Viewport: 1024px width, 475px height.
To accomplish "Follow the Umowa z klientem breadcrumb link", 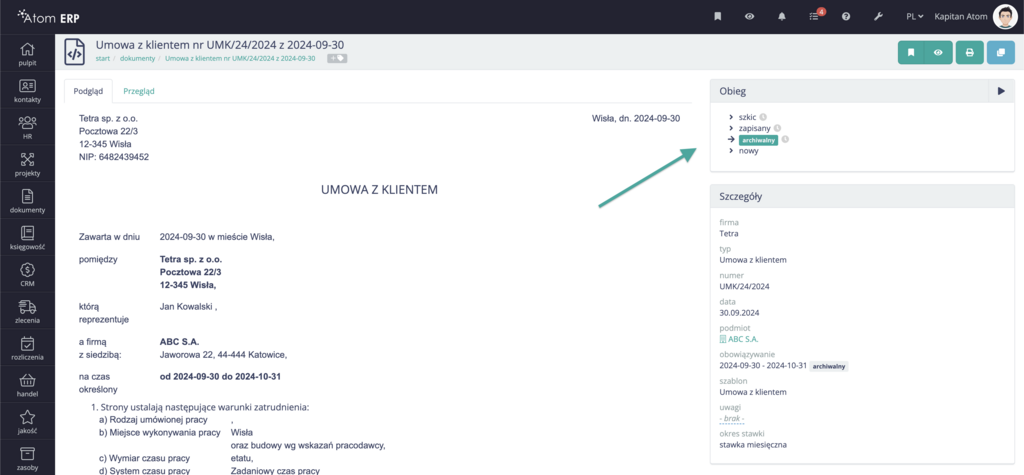I will [240, 58].
